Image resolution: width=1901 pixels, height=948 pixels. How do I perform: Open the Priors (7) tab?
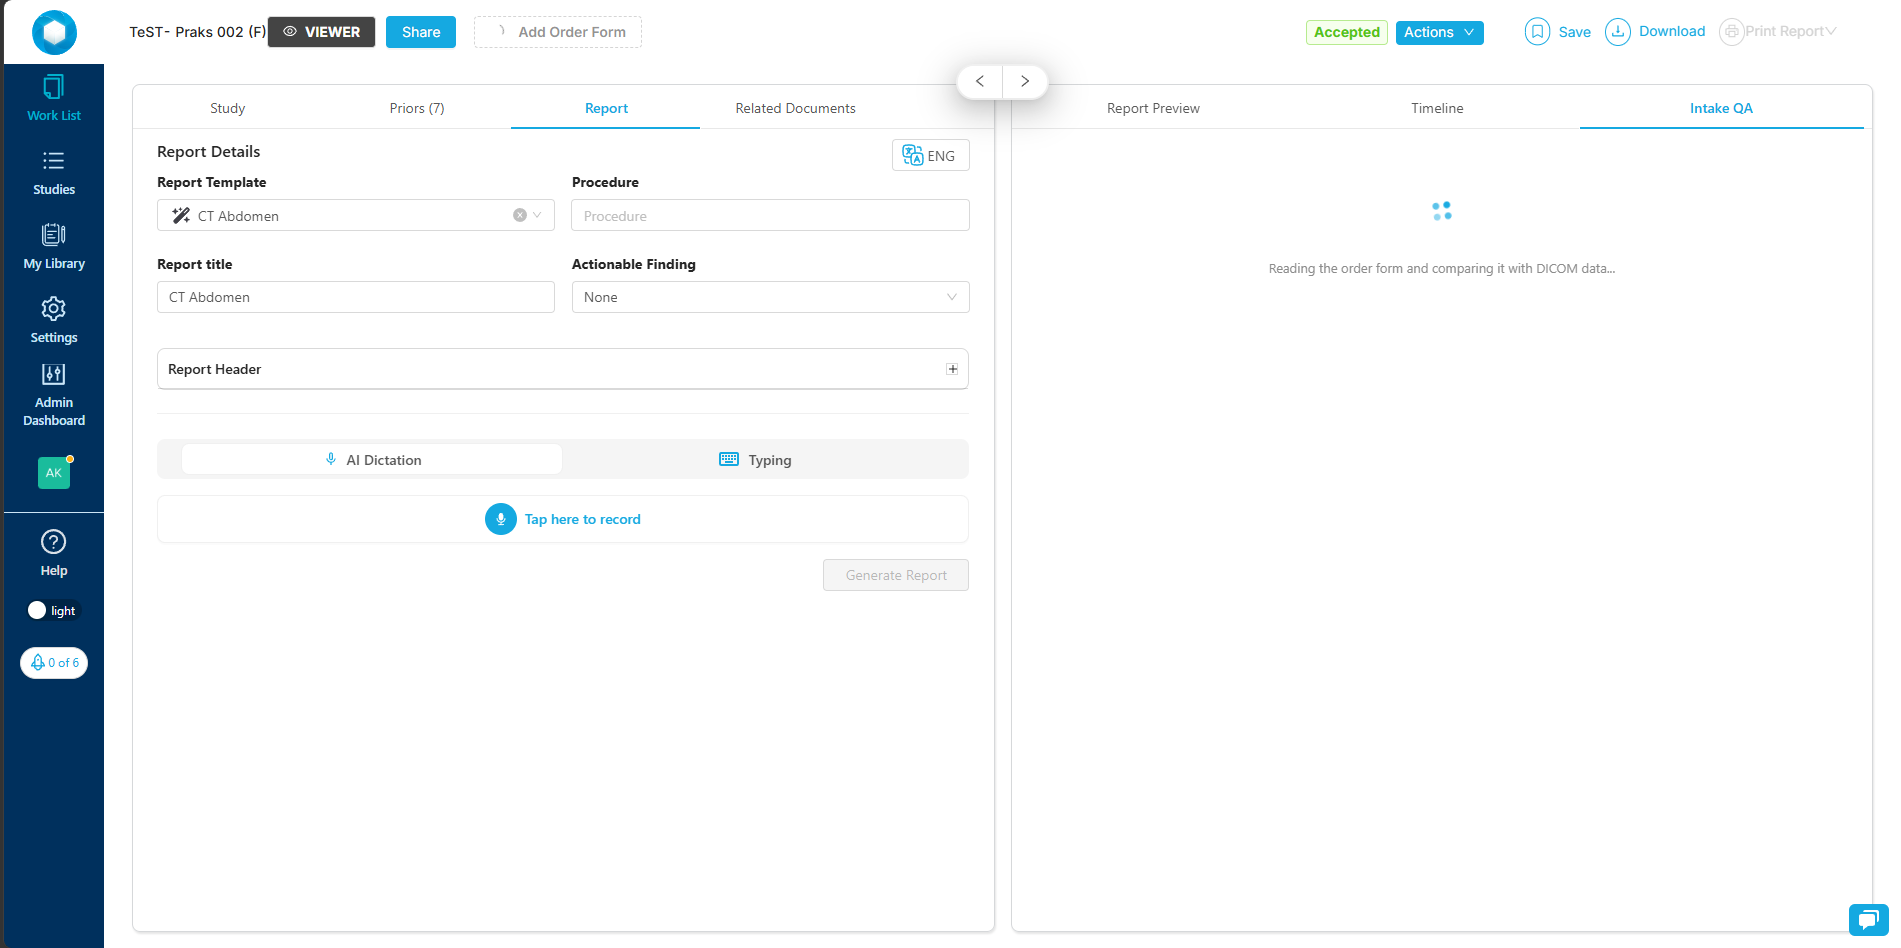pyautogui.click(x=417, y=108)
